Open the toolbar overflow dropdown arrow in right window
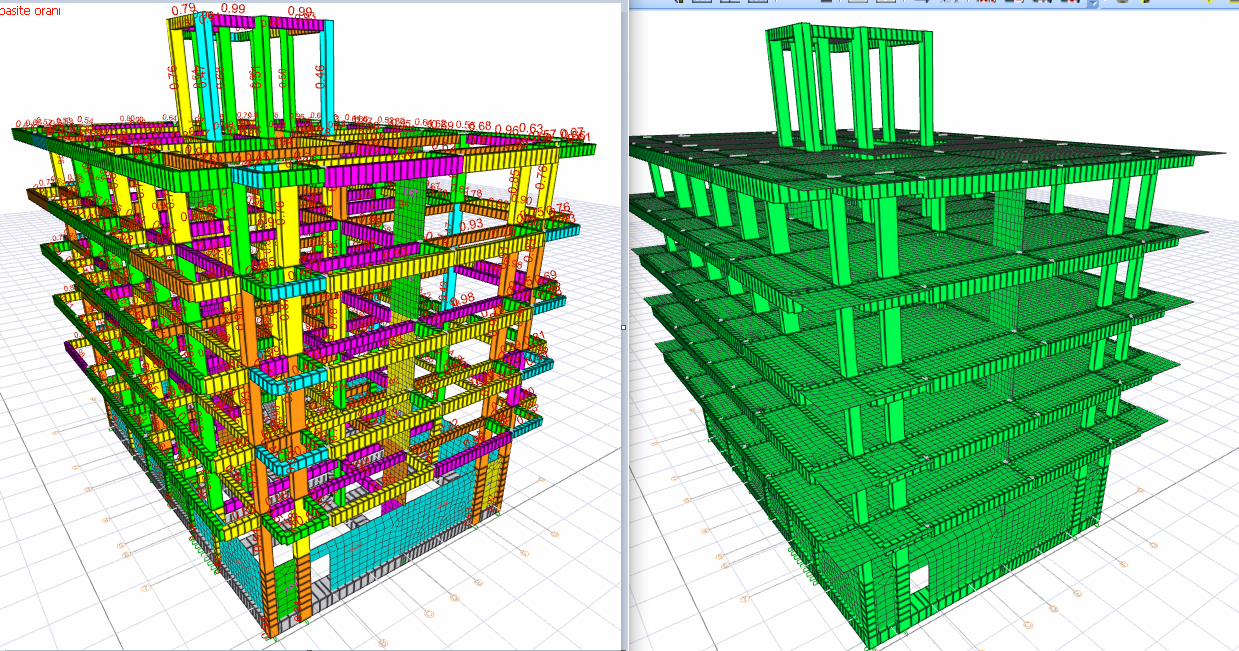Screen dimensions: 1239x651 (x=1093, y=4)
